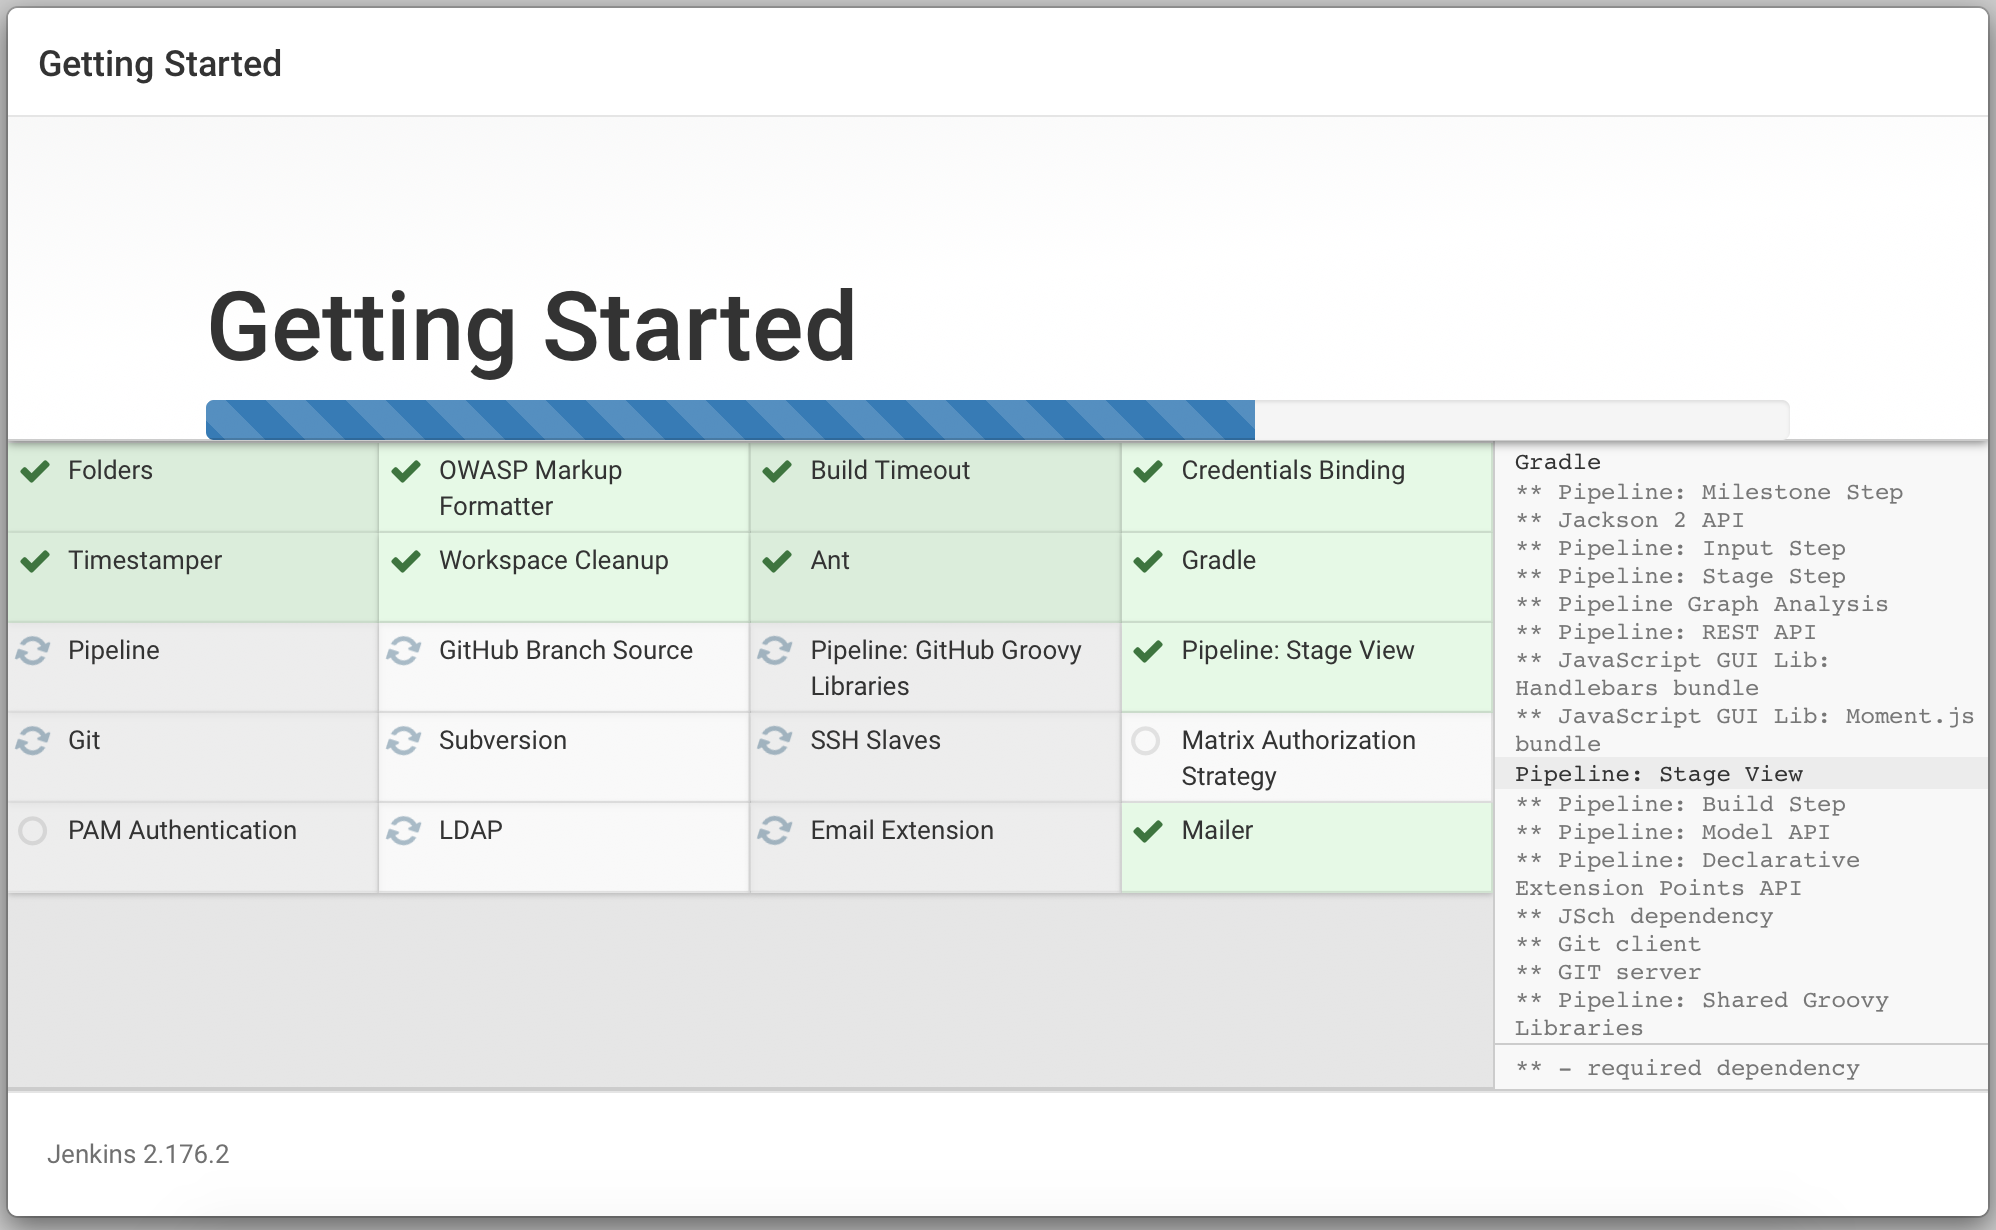Viewport: 1996px width, 1230px height.
Task: Click the Workspace Cleanup plugin name
Action: (554, 560)
